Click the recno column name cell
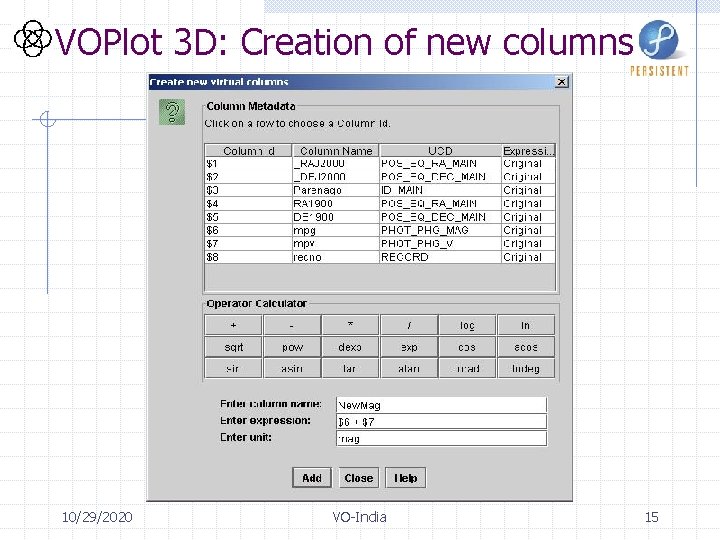The image size is (720, 540). pos(336,257)
